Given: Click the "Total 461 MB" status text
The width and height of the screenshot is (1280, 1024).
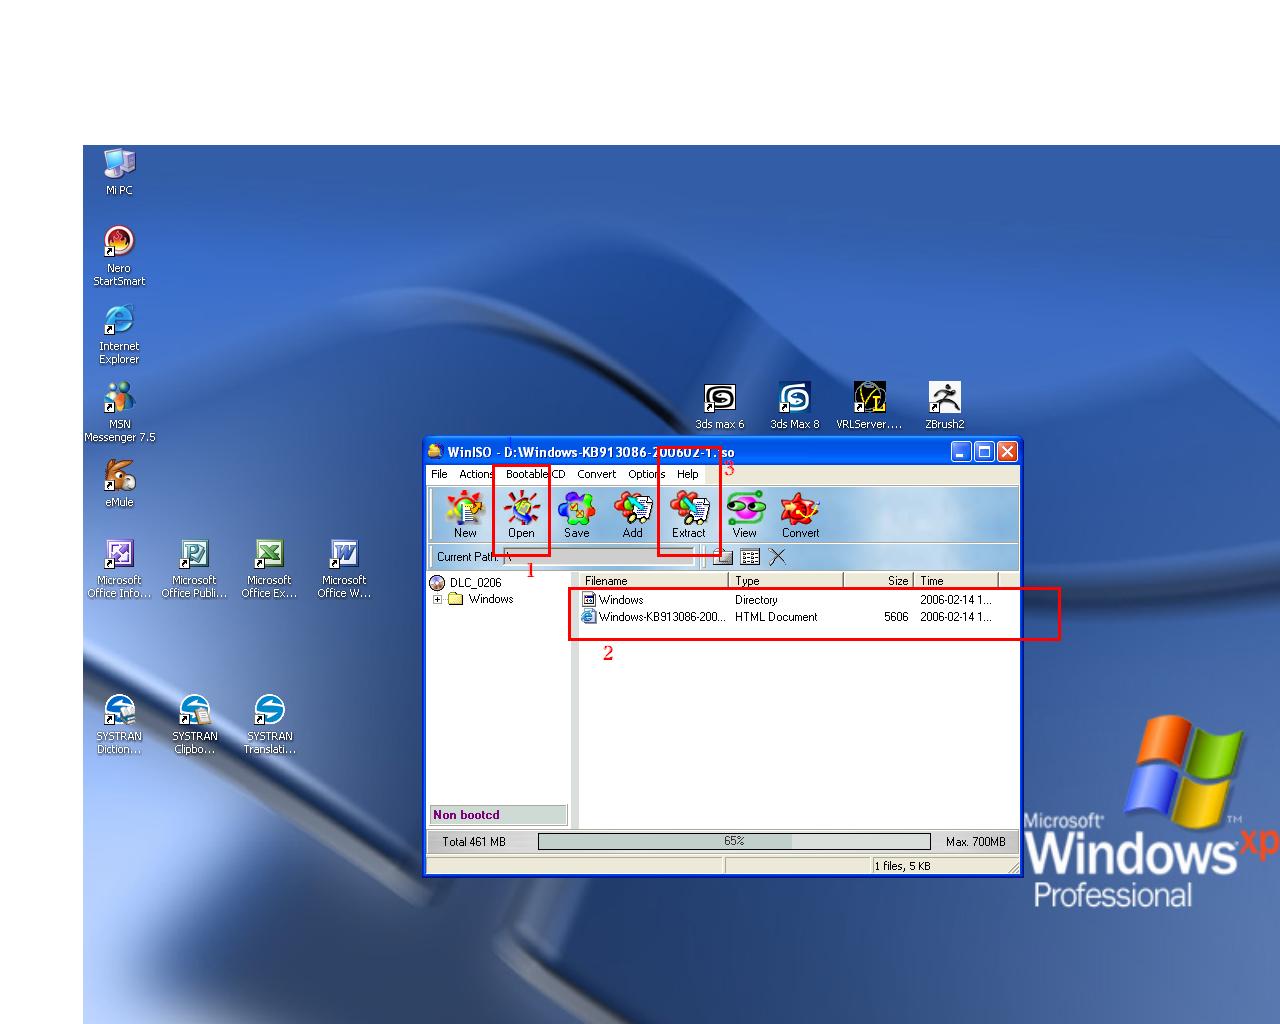Looking at the screenshot, I should coord(474,842).
